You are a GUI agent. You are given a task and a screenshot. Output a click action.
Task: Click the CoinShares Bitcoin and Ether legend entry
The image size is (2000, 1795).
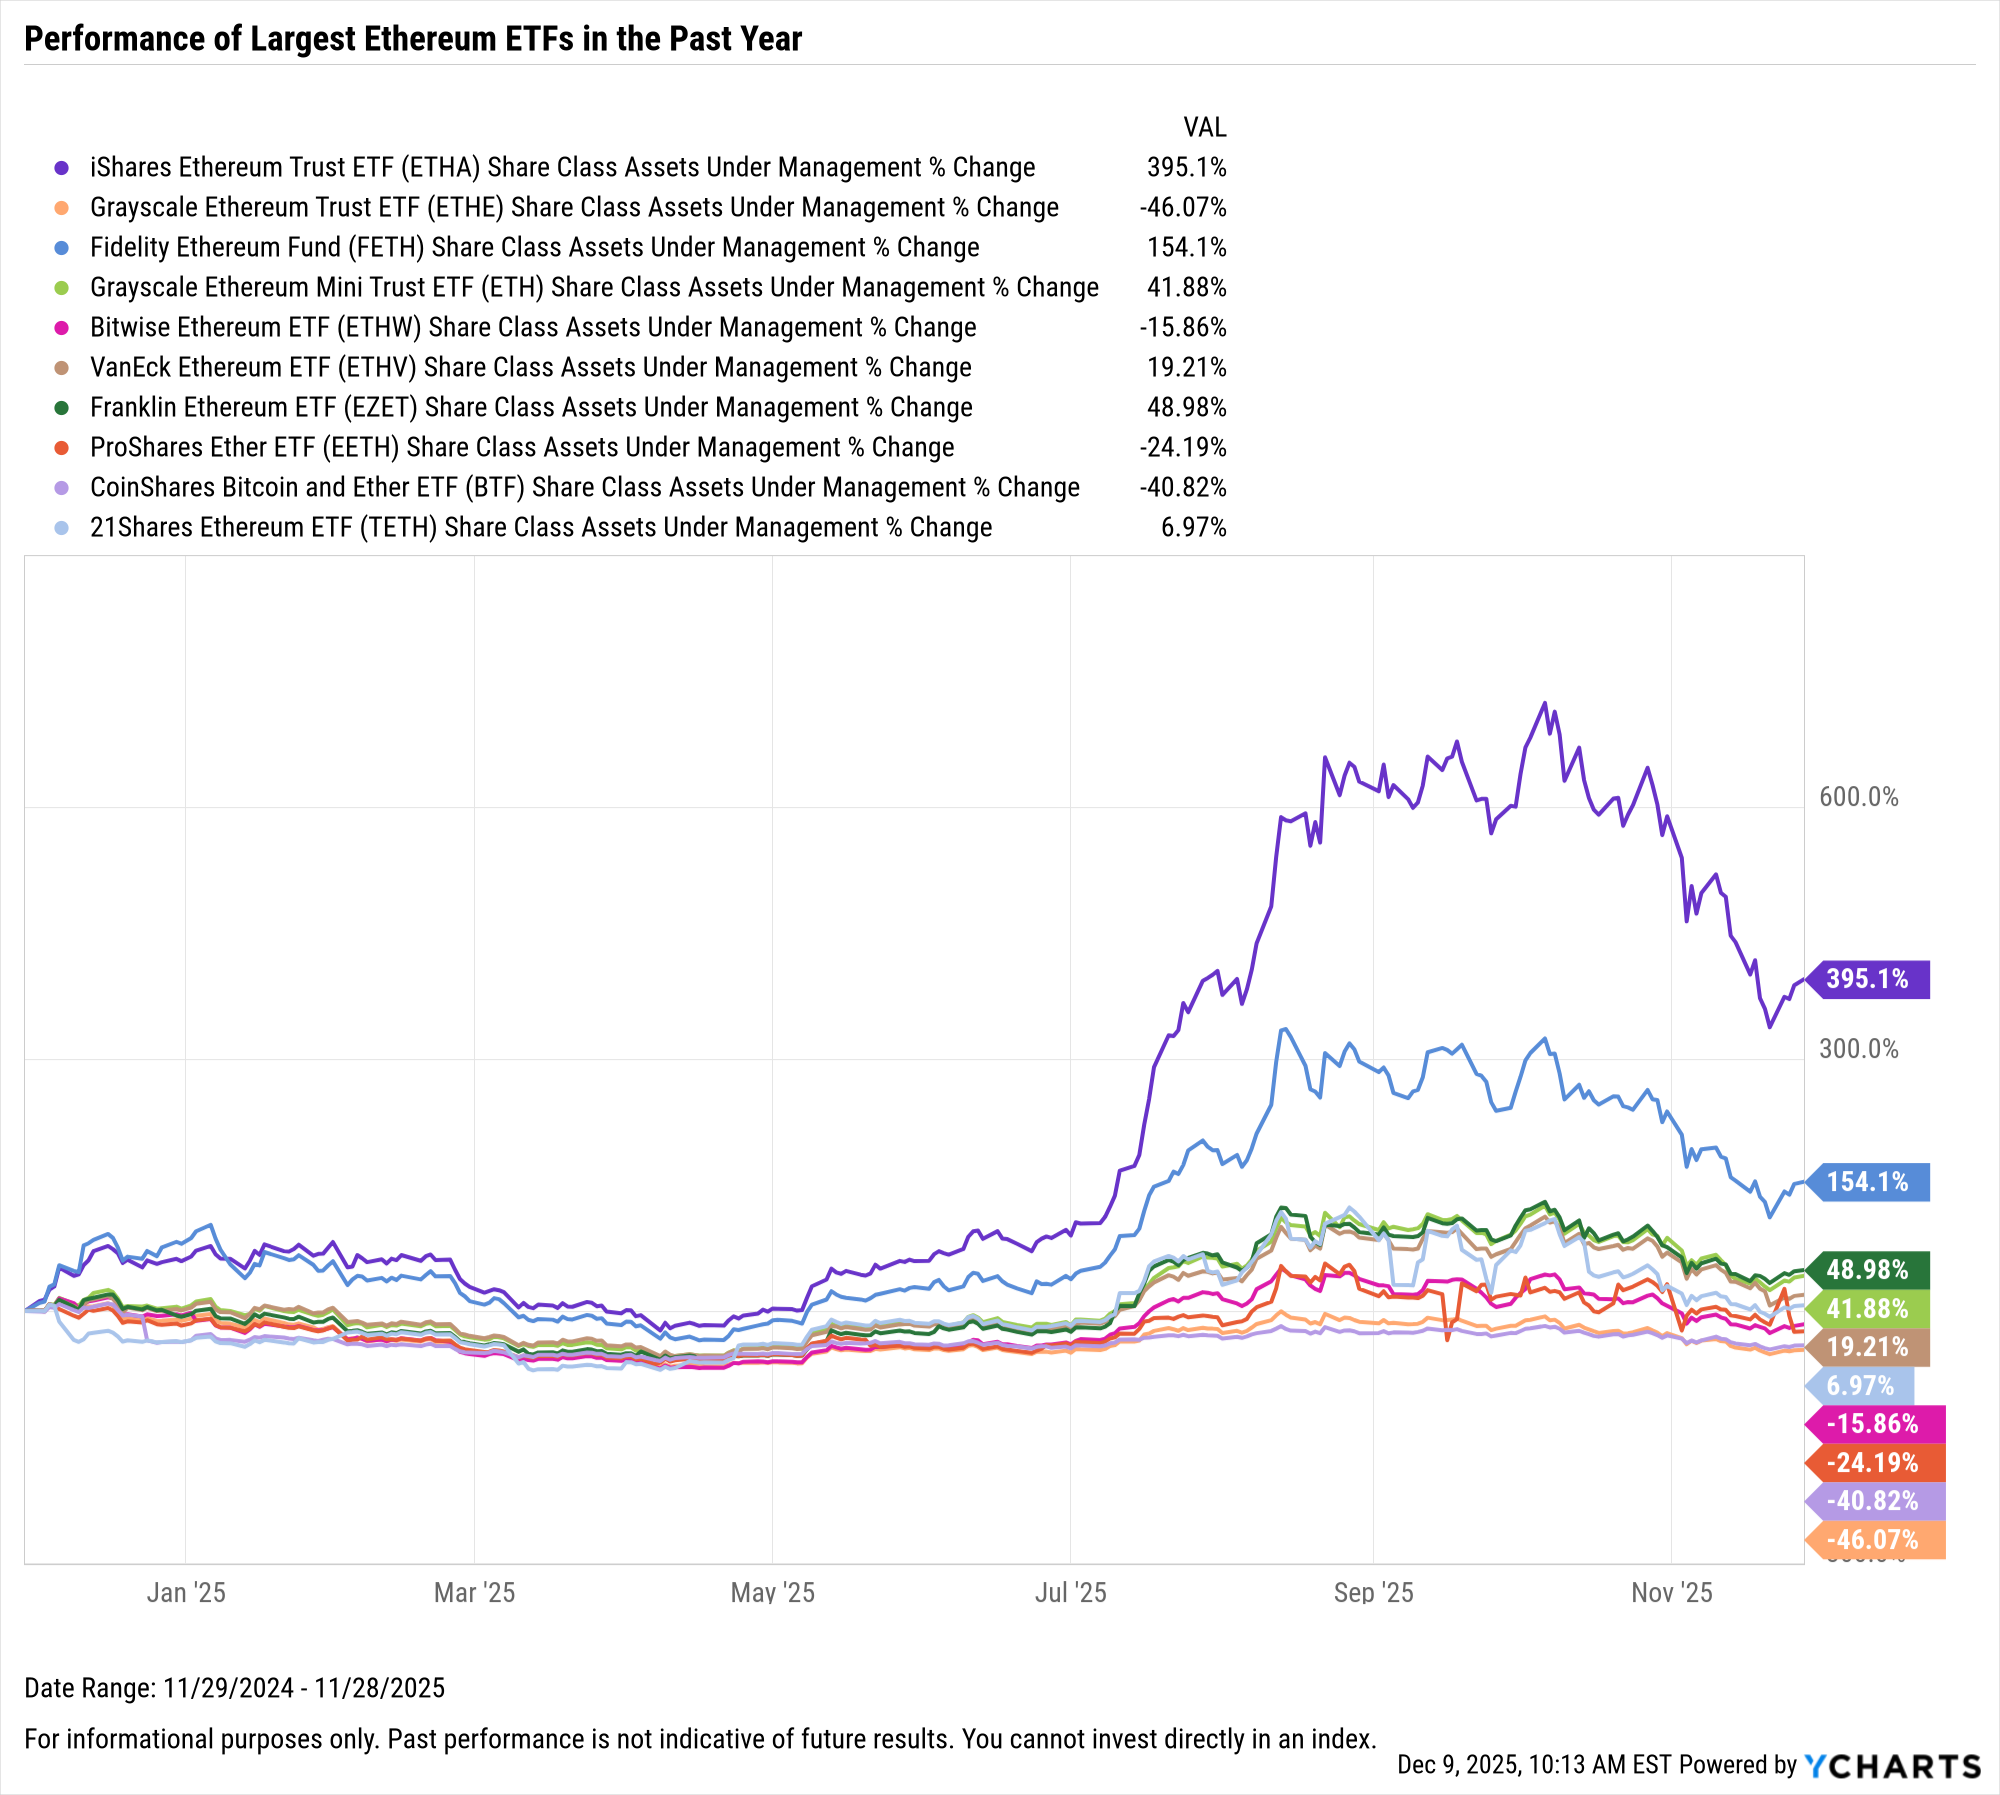coord(584,488)
